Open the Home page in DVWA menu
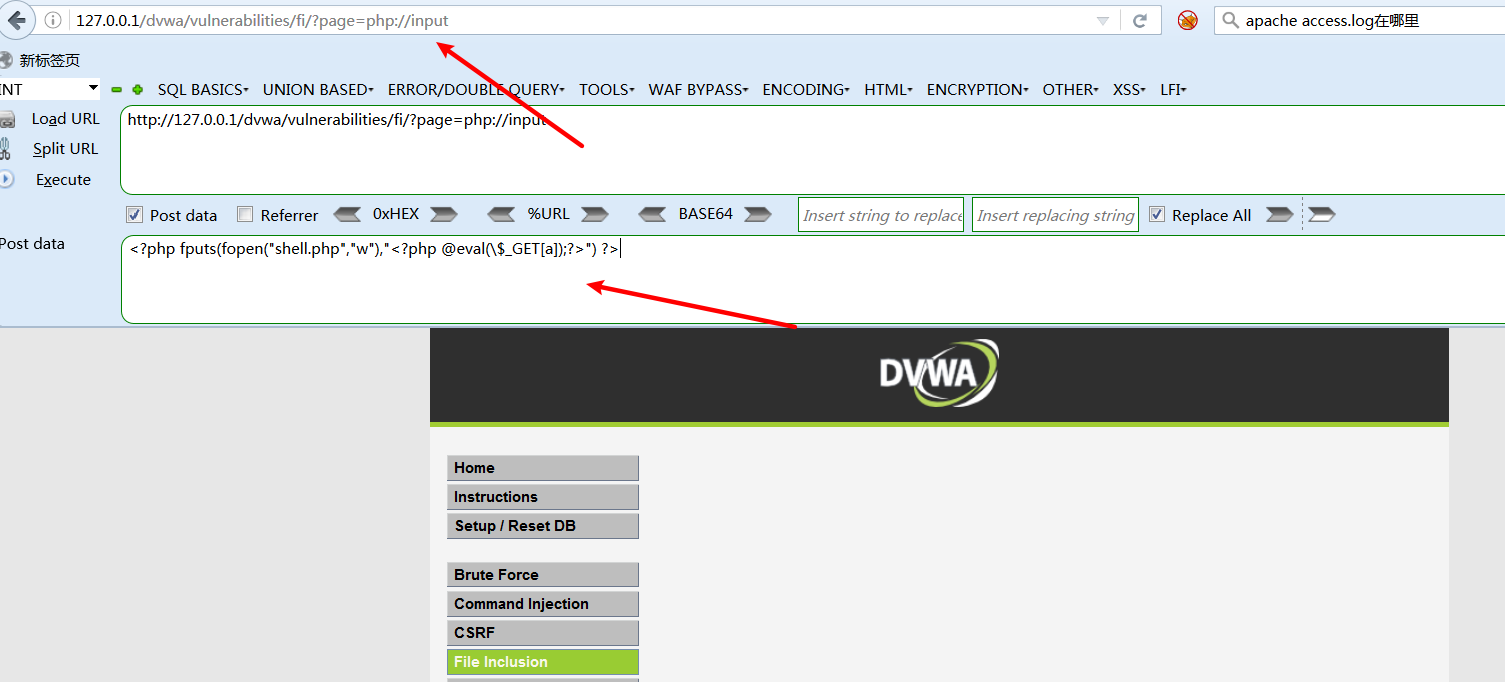Screen dimensions: 1505x682 (x=542, y=468)
